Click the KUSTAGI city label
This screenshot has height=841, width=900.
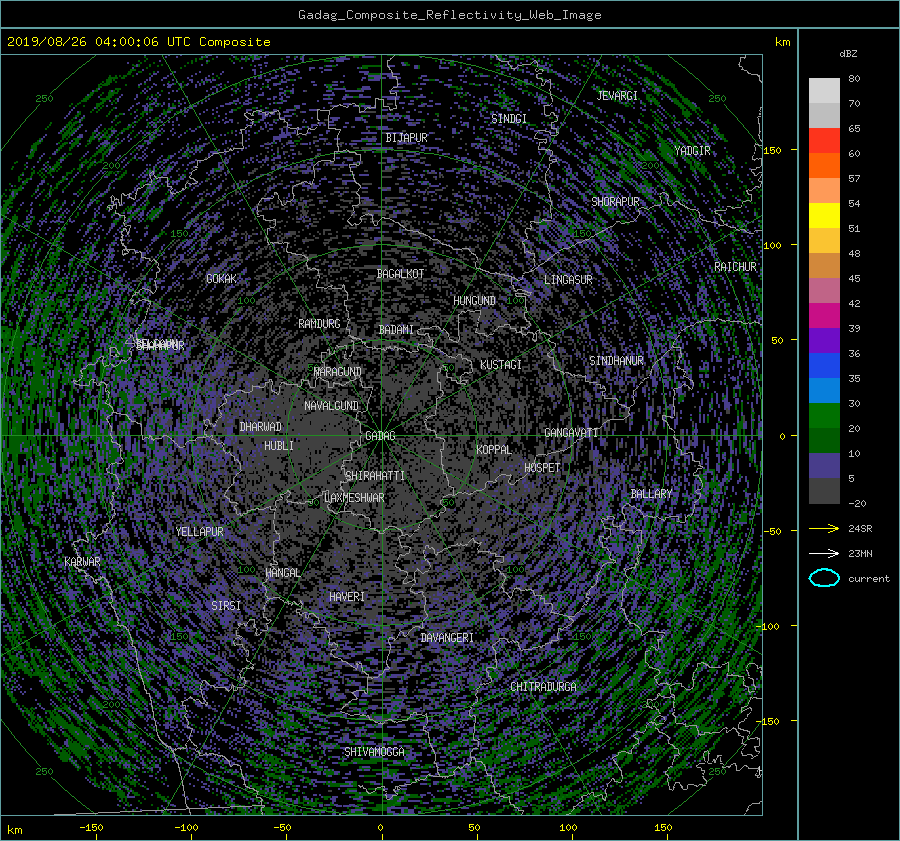coord(501,365)
